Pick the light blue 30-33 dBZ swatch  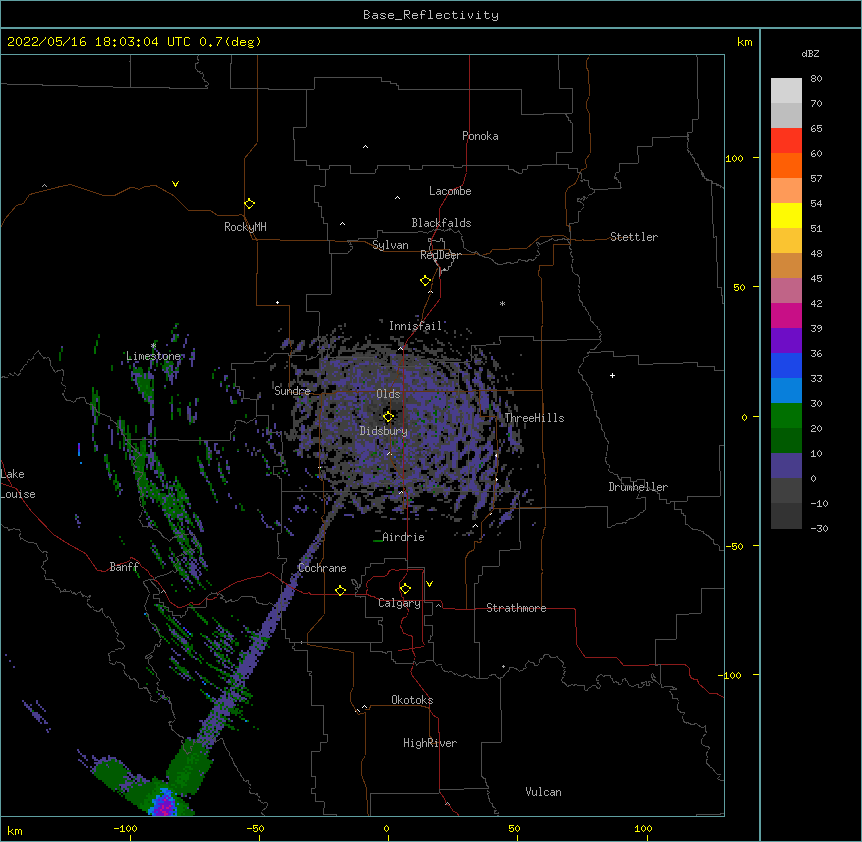point(786,391)
